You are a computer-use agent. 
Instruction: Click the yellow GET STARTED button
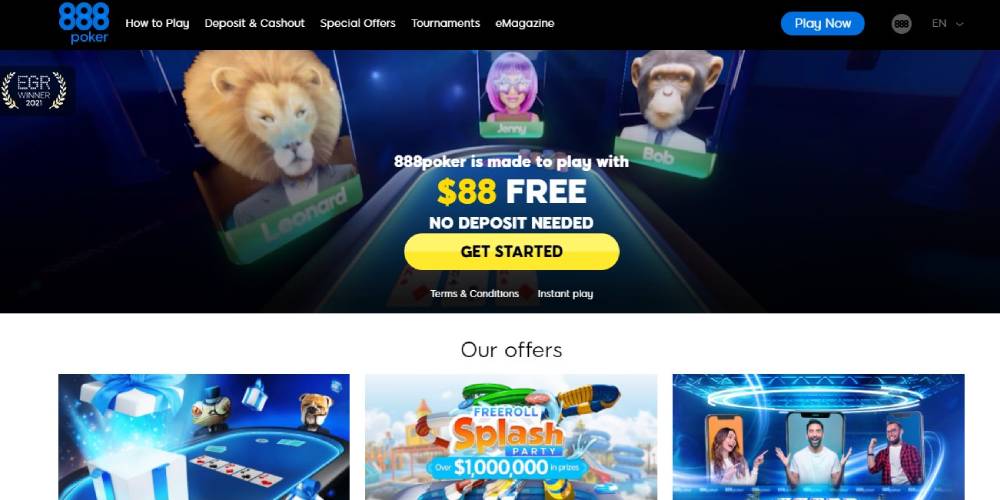(x=511, y=251)
